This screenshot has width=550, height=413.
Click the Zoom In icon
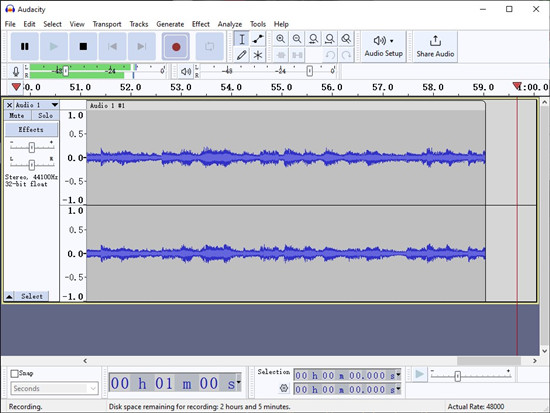click(x=281, y=39)
